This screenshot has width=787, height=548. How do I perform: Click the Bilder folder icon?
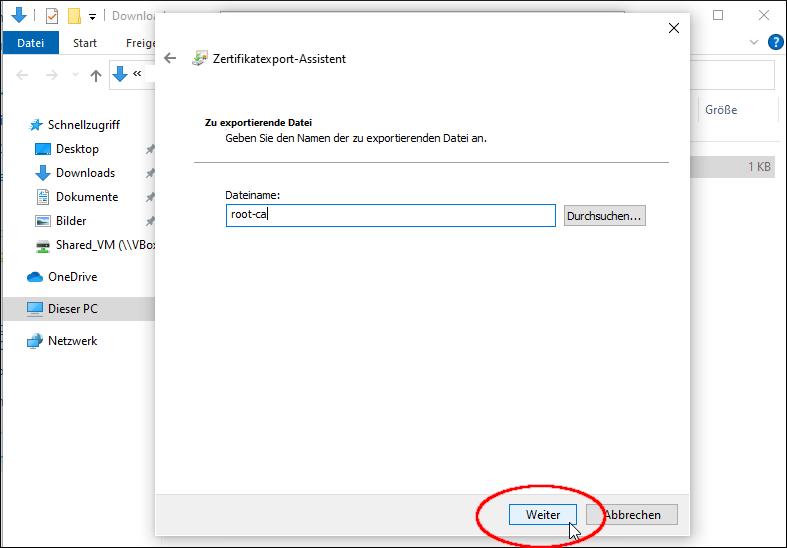[43, 221]
